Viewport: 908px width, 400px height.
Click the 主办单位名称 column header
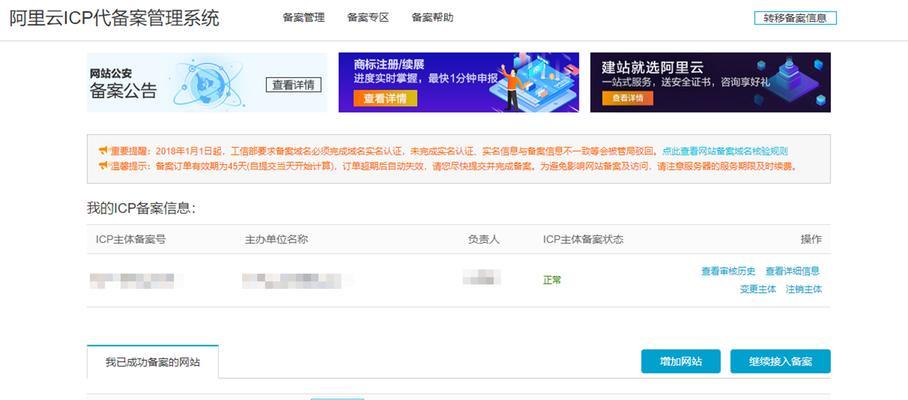276,239
